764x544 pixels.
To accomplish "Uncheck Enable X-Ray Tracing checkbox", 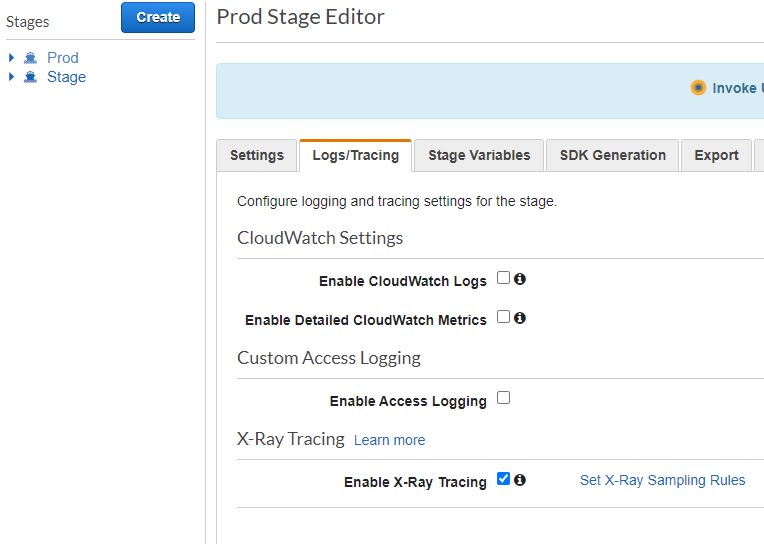I will (503, 479).
